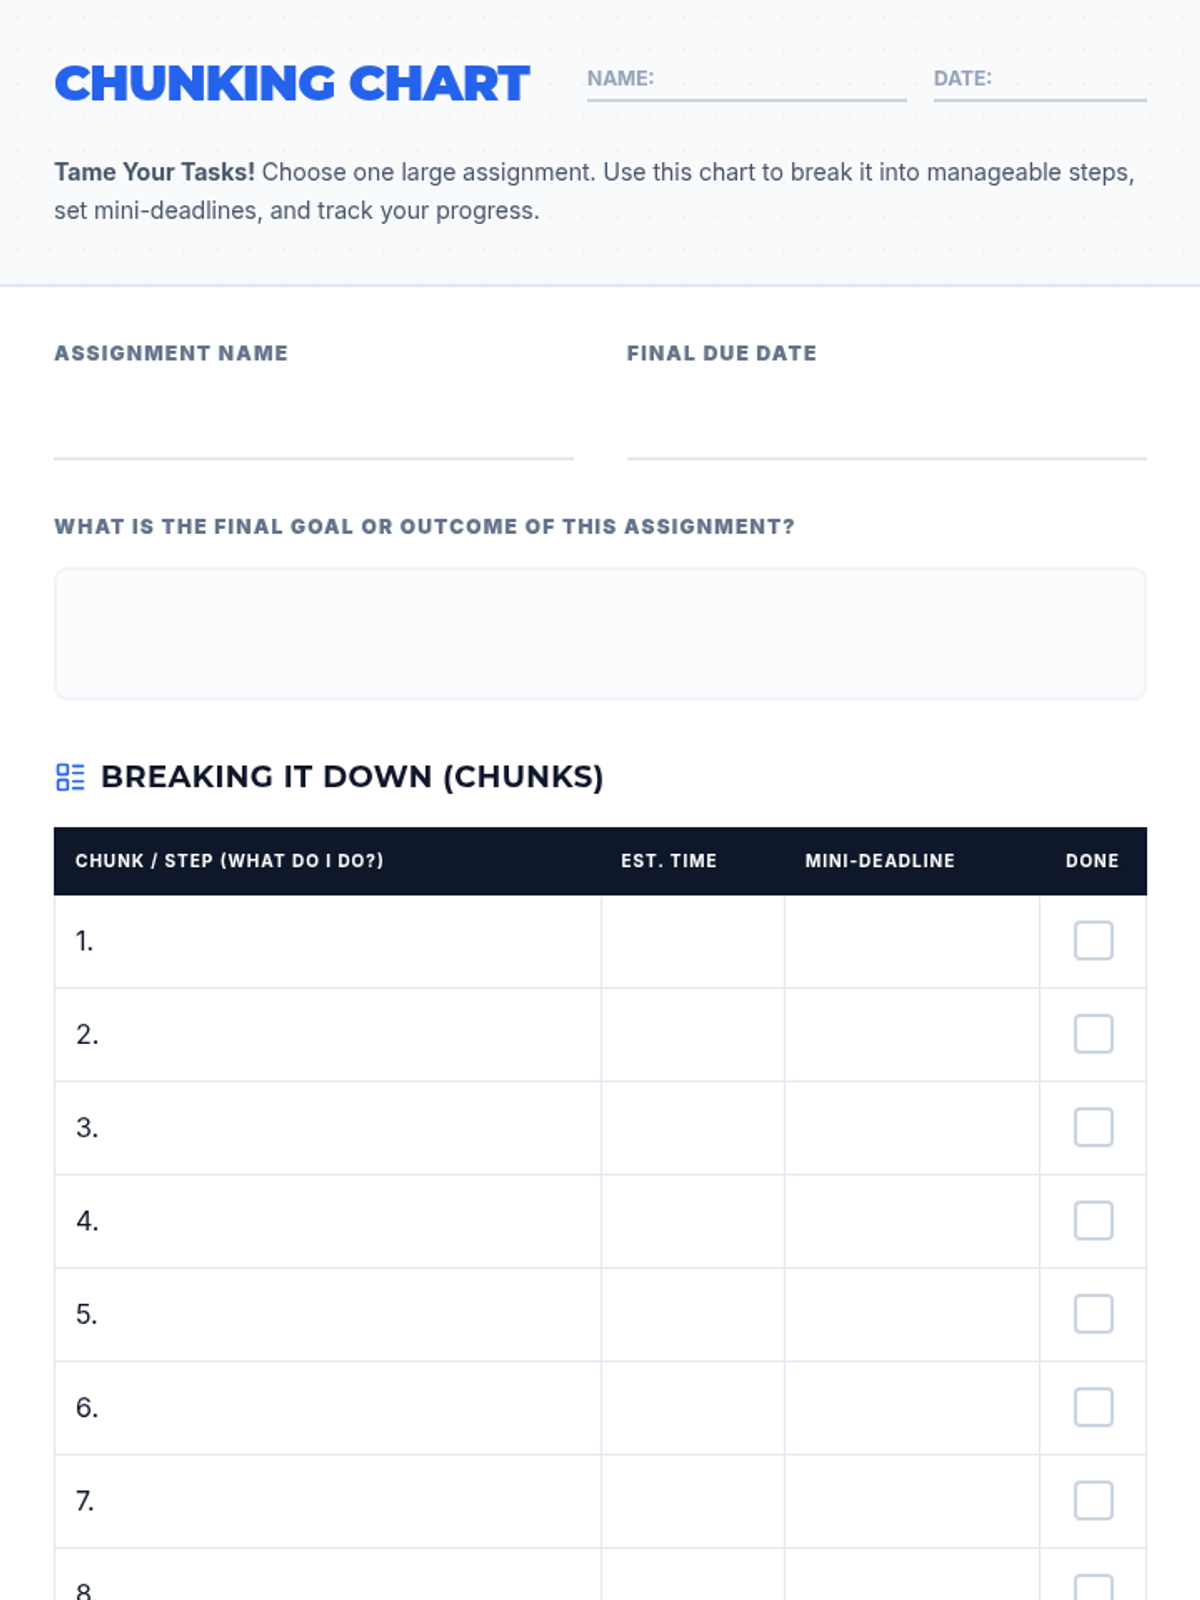Screen dimensions: 1200x1600
Task: Click the checklist icon beside Breaking It Down
Action: pyautogui.click(x=70, y=777)
